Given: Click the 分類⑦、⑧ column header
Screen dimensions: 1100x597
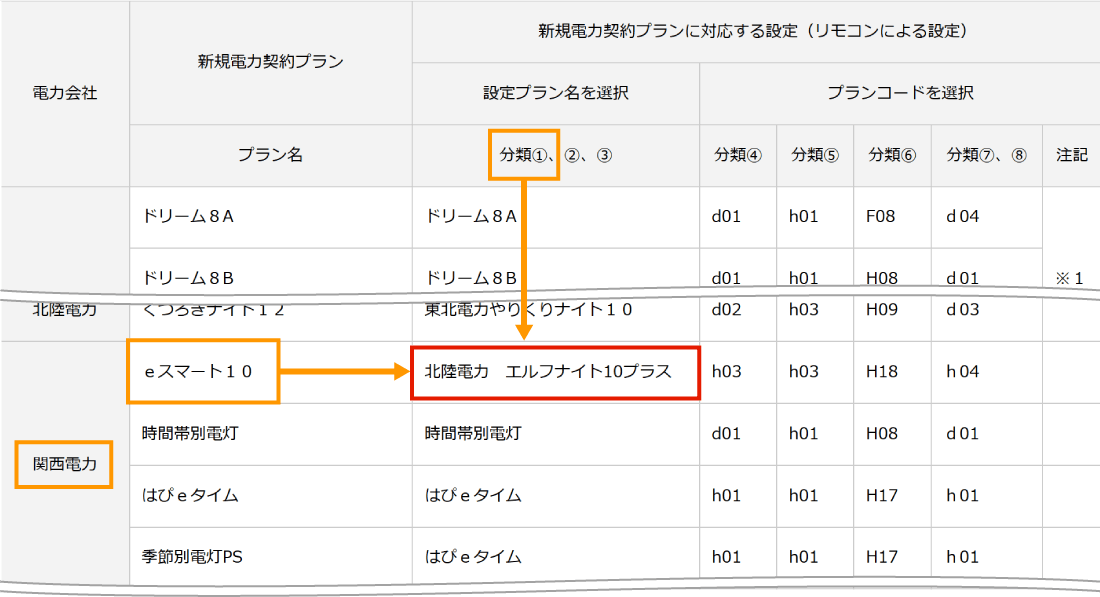Looking at the screenshot, I should pyautogui.click(x=986, y=155).
